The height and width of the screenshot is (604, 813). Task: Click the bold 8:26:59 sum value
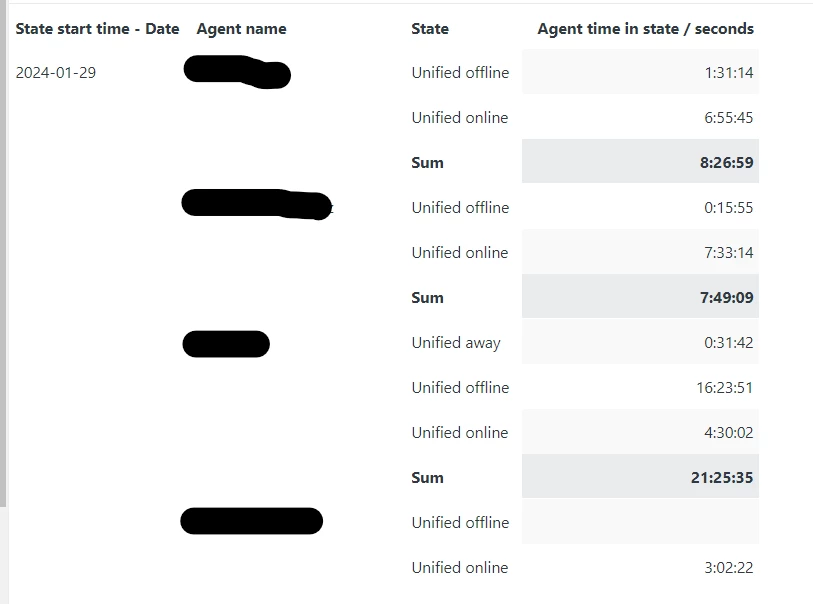726,163
